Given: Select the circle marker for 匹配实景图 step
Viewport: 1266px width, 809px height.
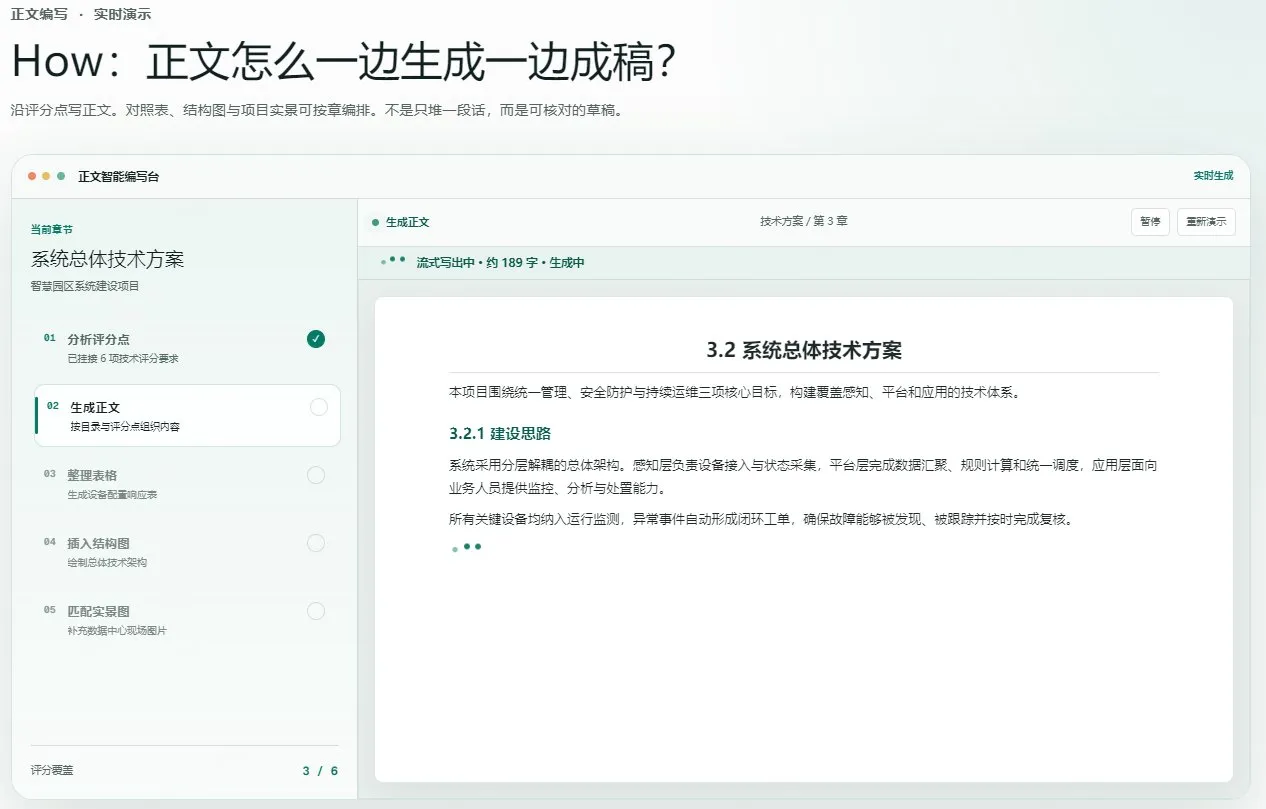Looking at the screenshot, I should [x=316, y=611].
